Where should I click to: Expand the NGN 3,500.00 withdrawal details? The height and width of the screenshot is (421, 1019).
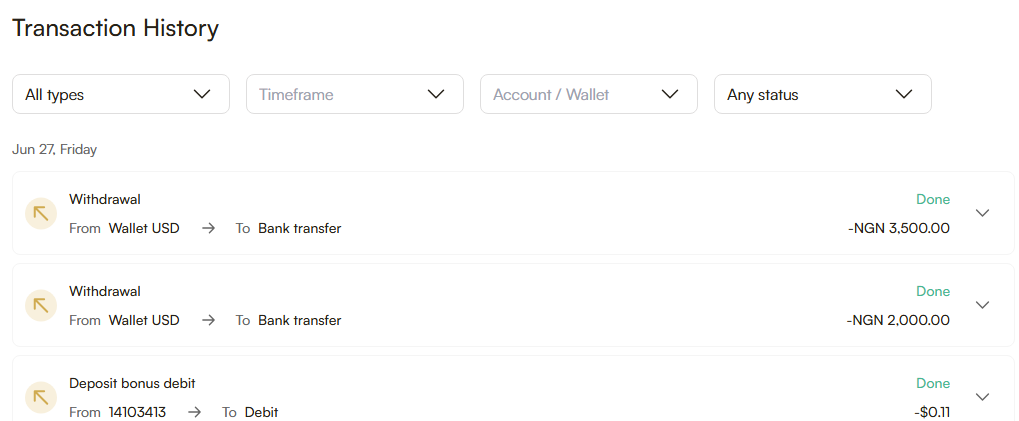pyautogui.click(x=982, y=213)
